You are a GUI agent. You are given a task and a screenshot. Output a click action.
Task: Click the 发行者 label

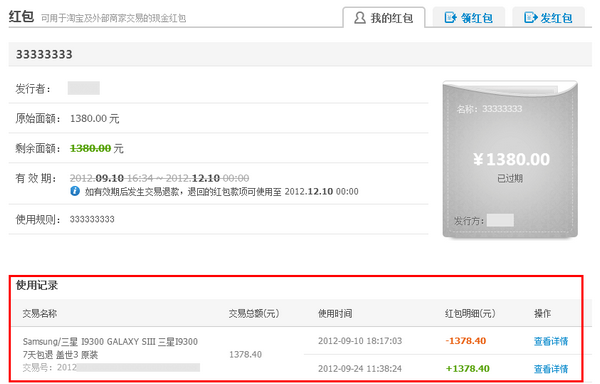pos(33,89)
